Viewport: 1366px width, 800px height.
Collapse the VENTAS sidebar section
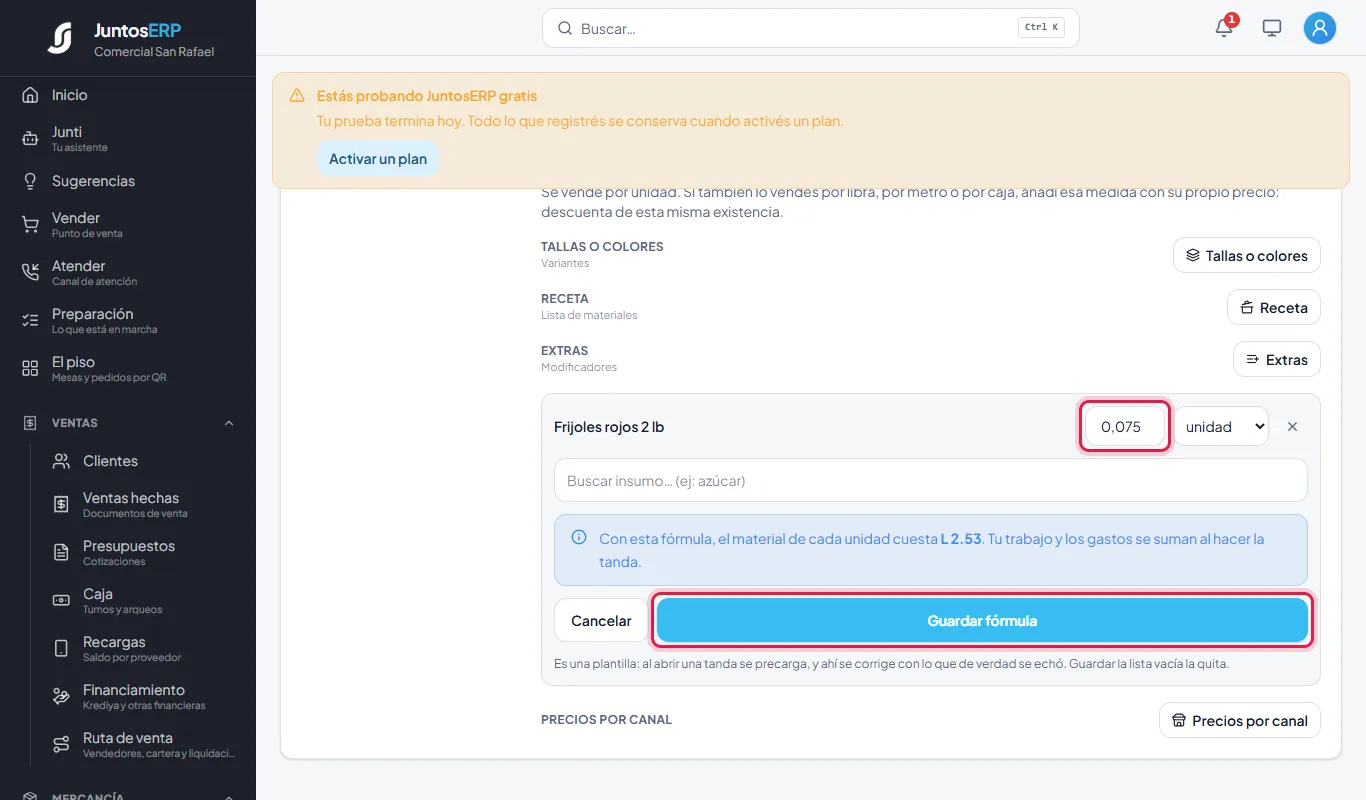tap(229, 423)
